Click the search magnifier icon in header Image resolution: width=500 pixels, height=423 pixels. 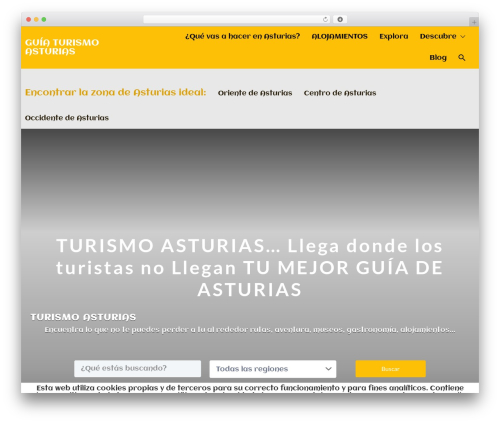(x=462, y=58)
